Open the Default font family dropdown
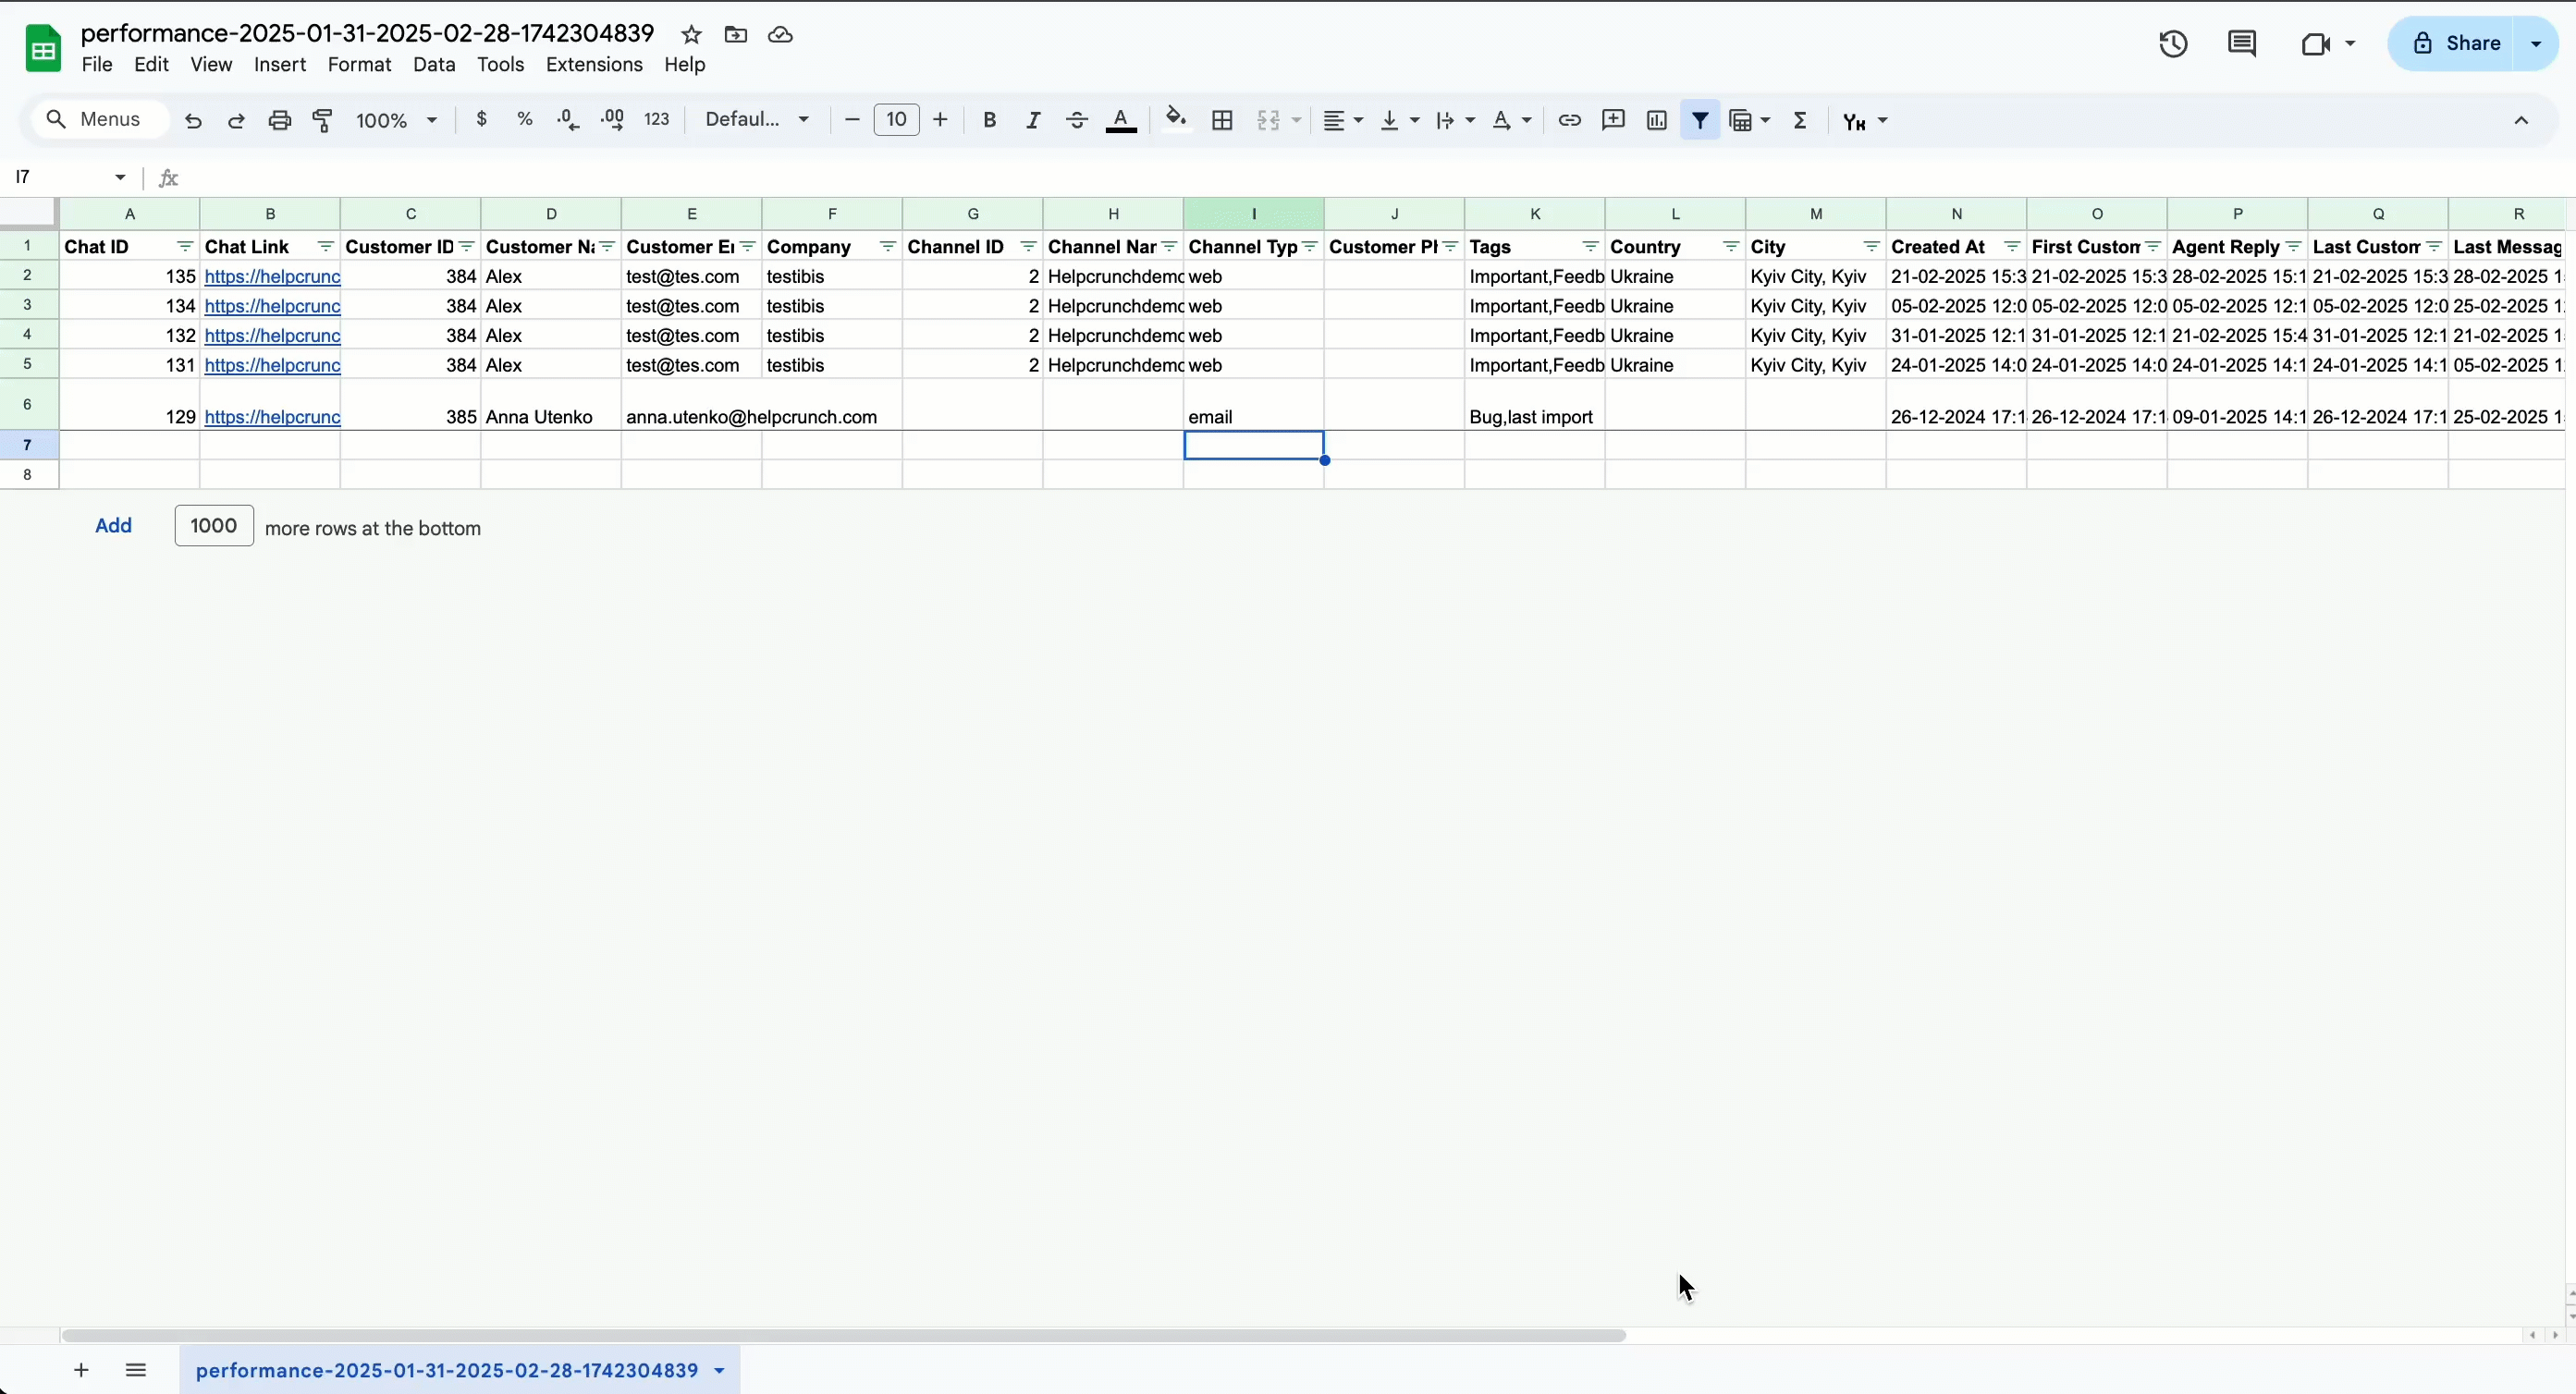The width and height of the screenshot is (2576, 1394). (756, 120)
